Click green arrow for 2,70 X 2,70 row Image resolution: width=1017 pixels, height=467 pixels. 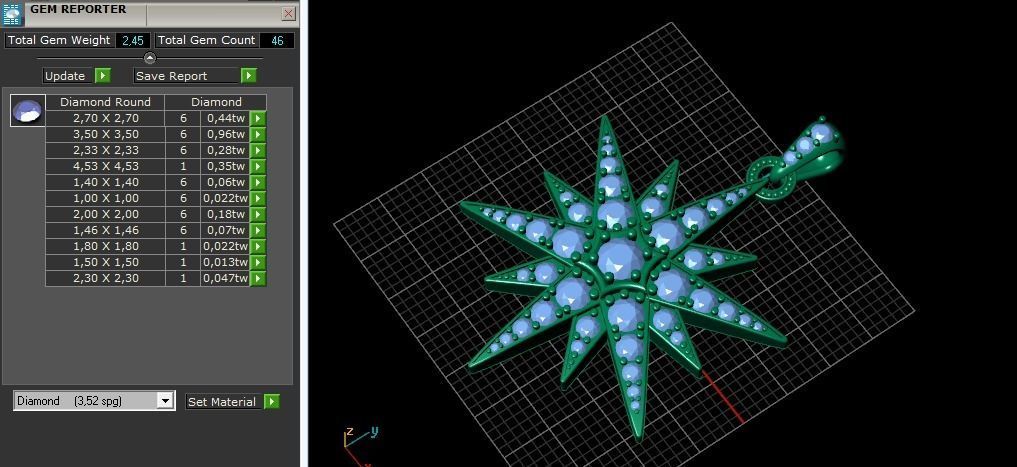(258, 119)
